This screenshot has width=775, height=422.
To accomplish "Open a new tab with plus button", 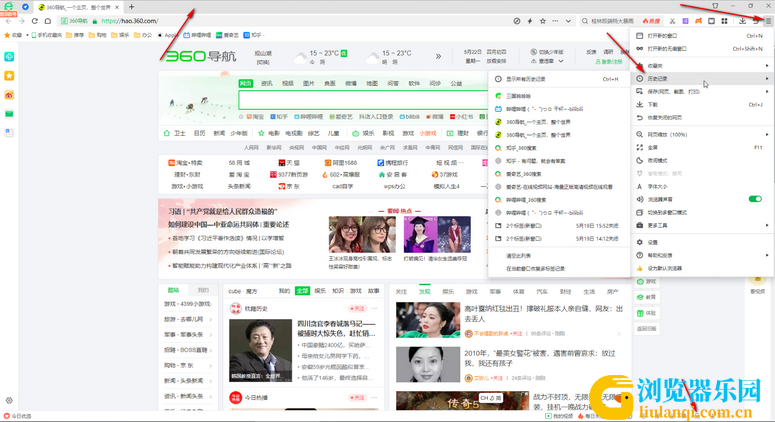I will point(131,7).
